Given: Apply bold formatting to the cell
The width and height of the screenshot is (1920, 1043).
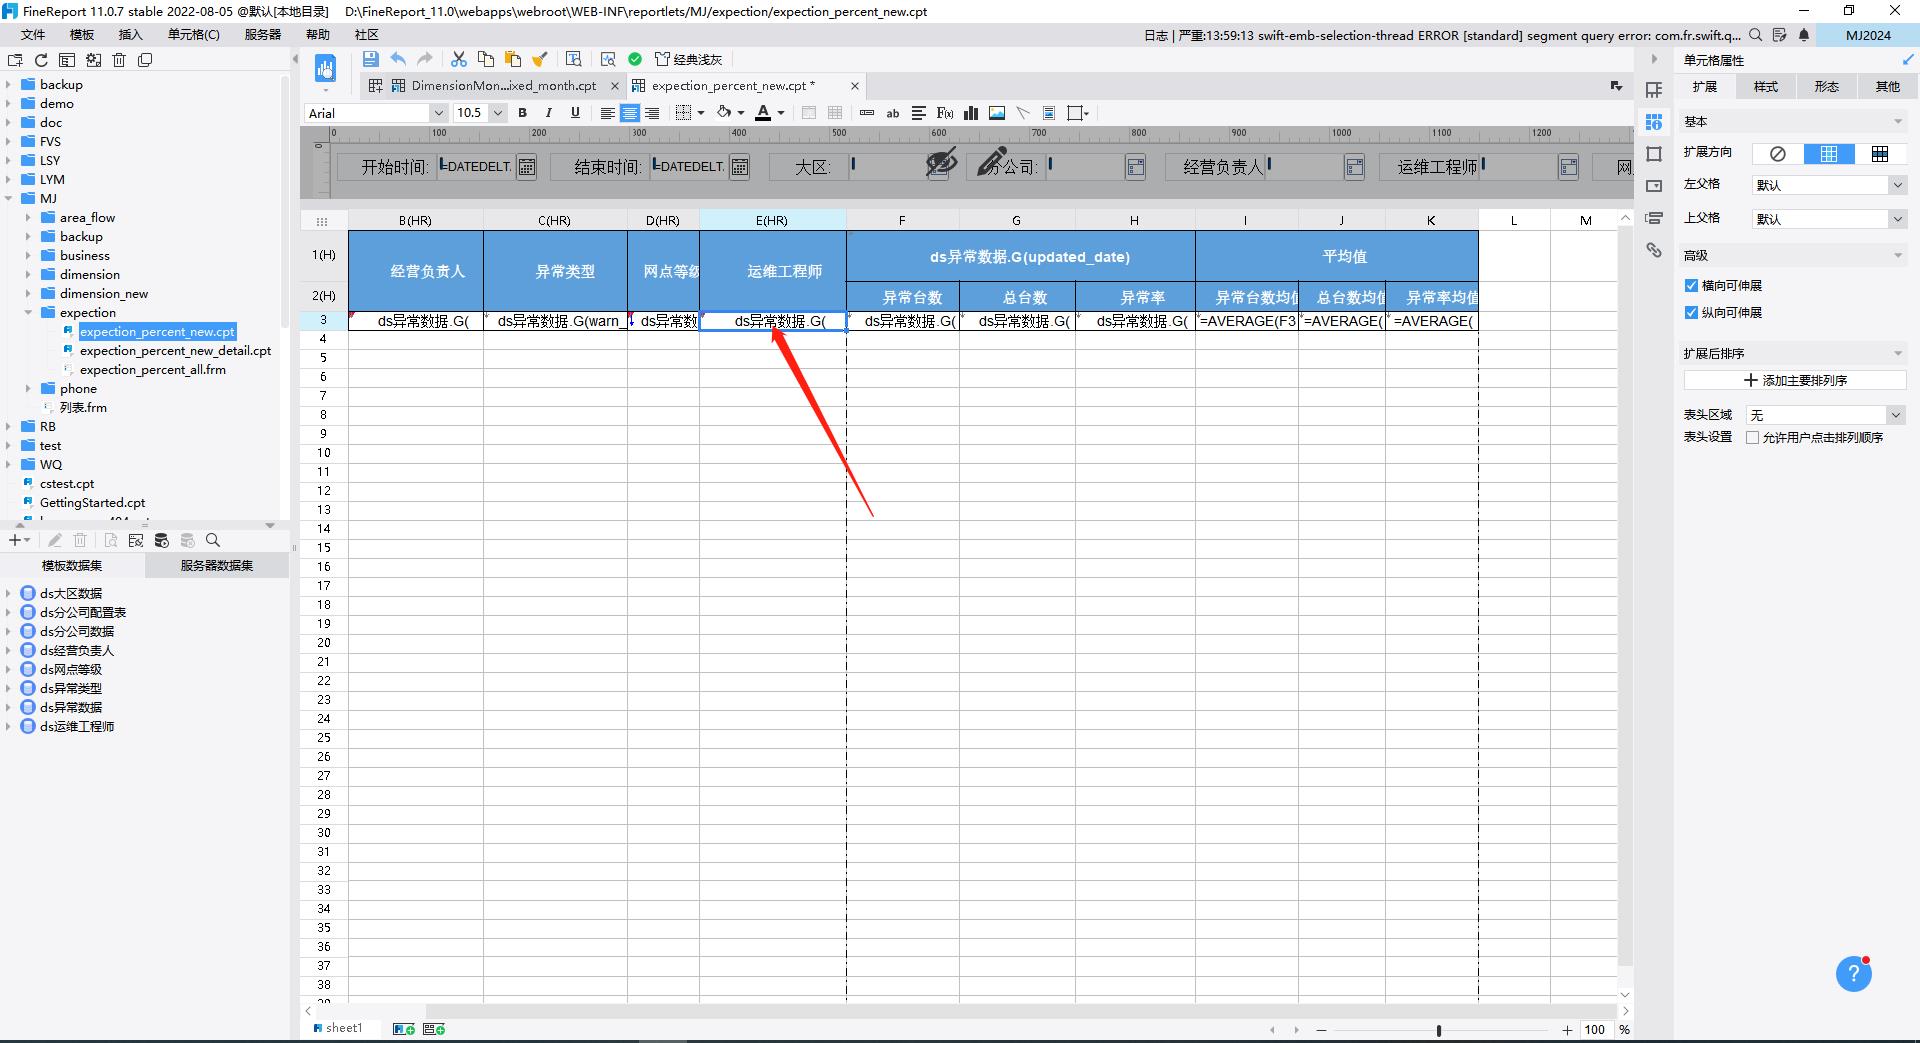Looking at the screenshot, I should [522, 113].
